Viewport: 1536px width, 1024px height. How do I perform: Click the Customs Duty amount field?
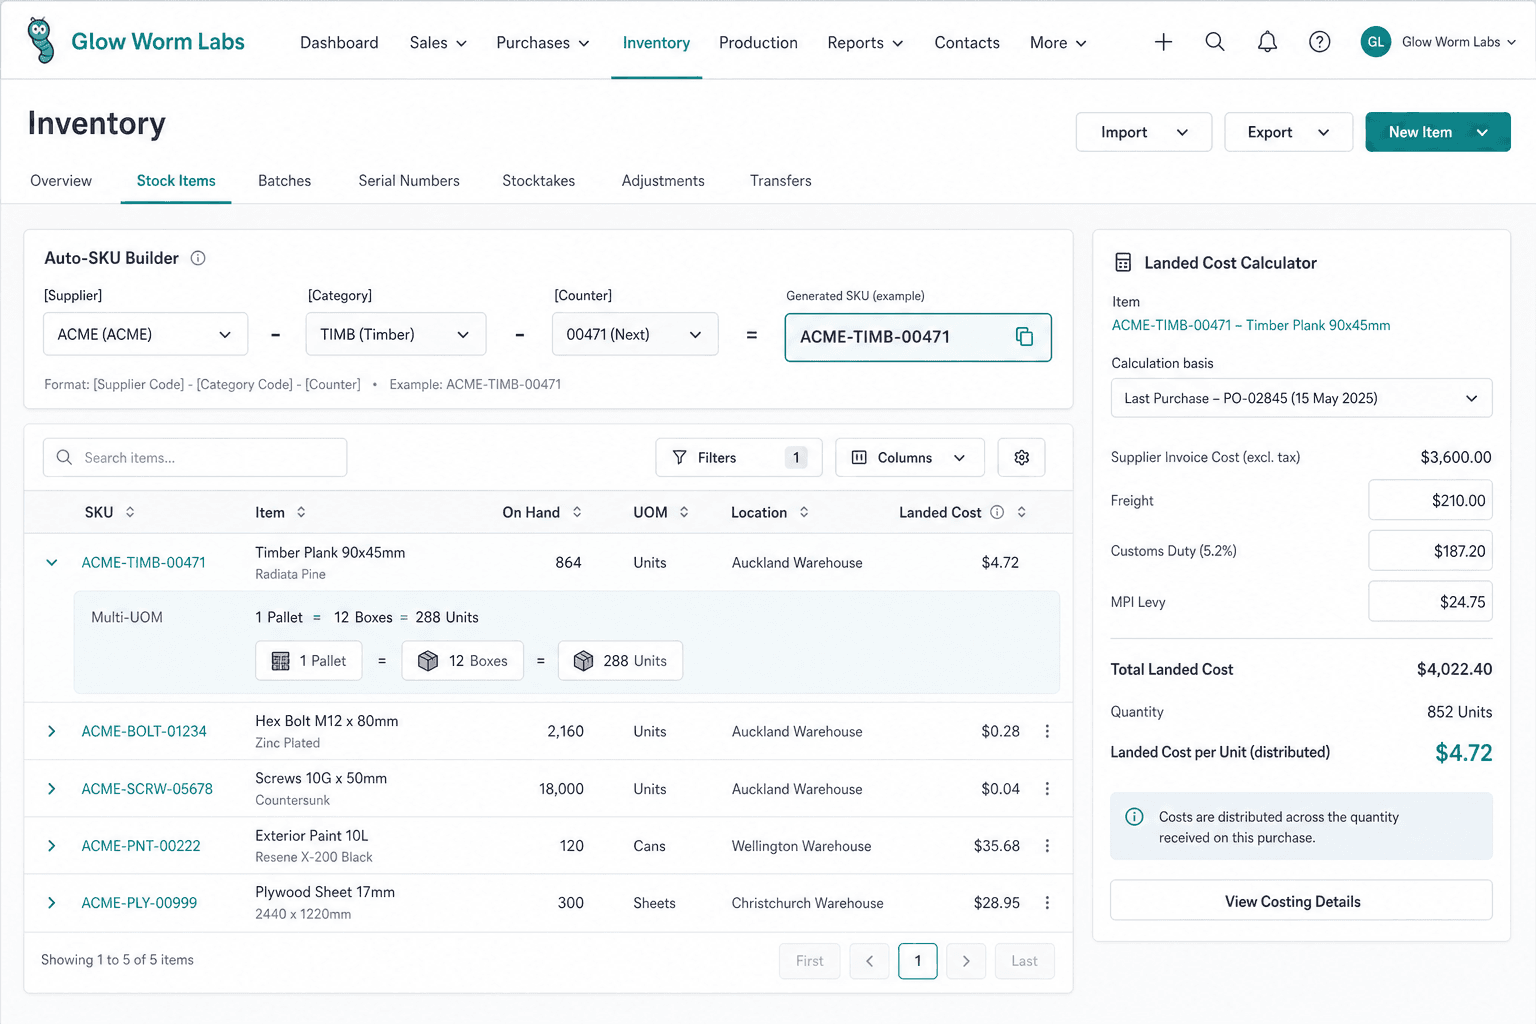1430,551
